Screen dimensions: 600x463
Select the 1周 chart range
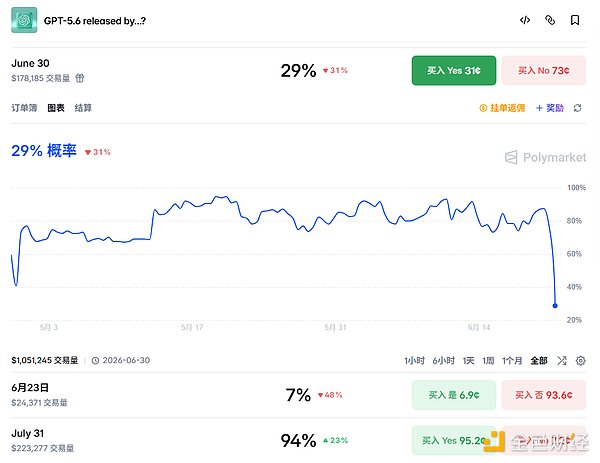tap(488, 360)
